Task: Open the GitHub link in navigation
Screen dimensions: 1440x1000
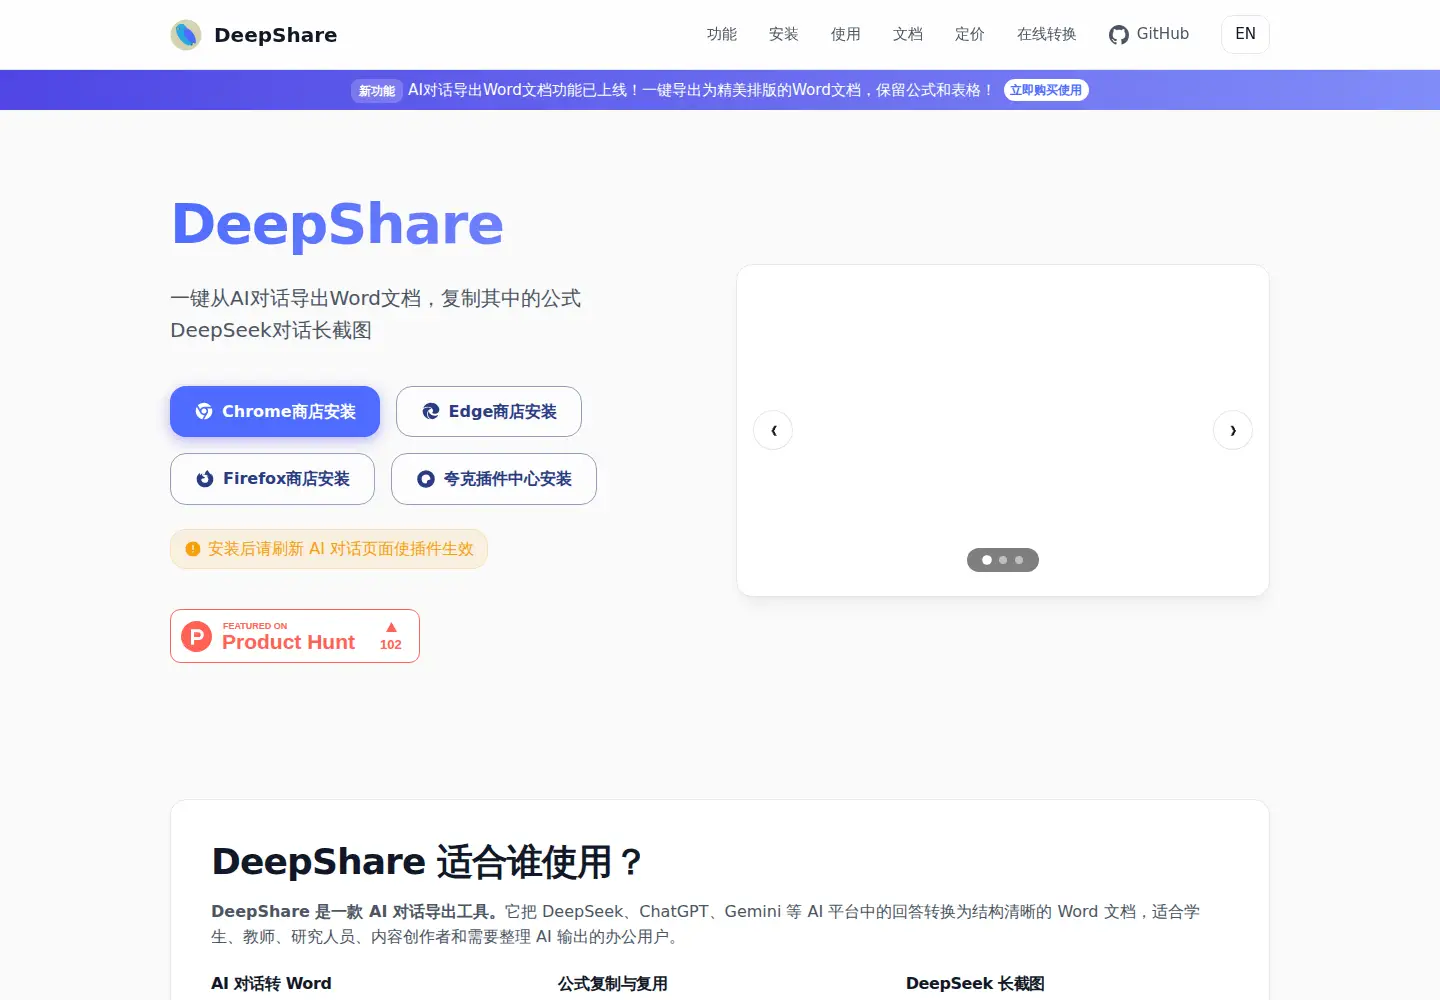Action: (x=1149, y=34)
